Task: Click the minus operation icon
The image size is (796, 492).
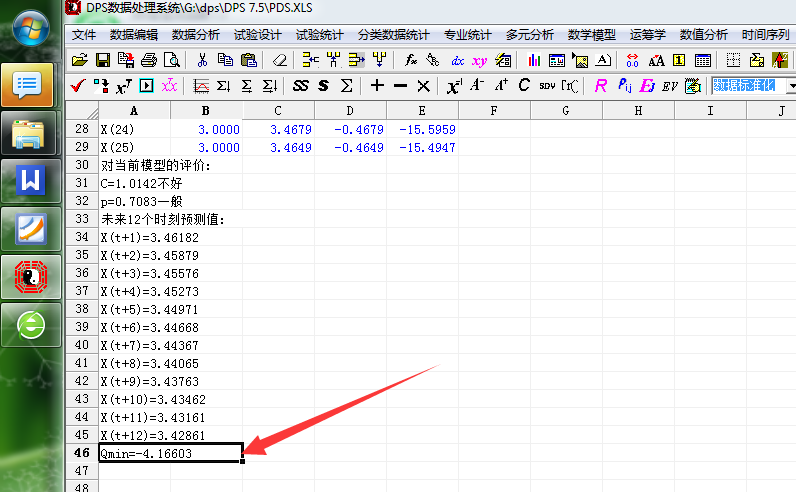Action: [x=400, y=86]
